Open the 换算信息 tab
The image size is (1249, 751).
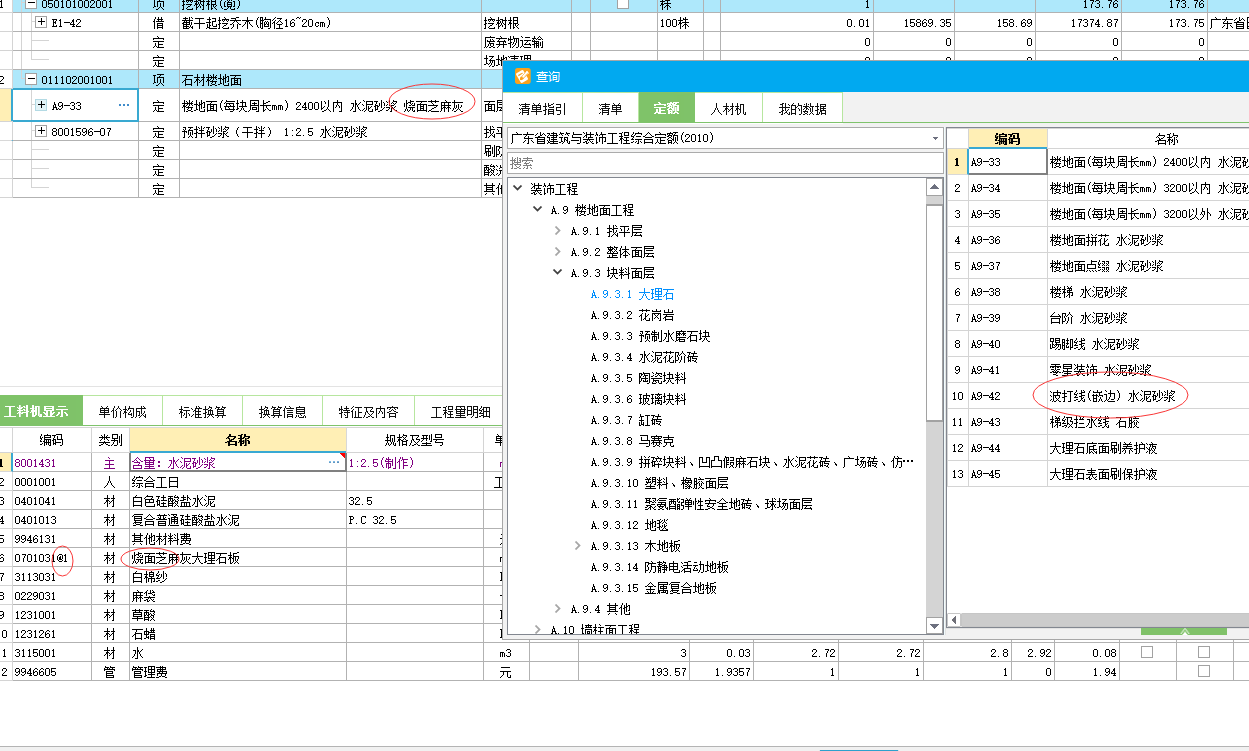(x=283, y=411)
